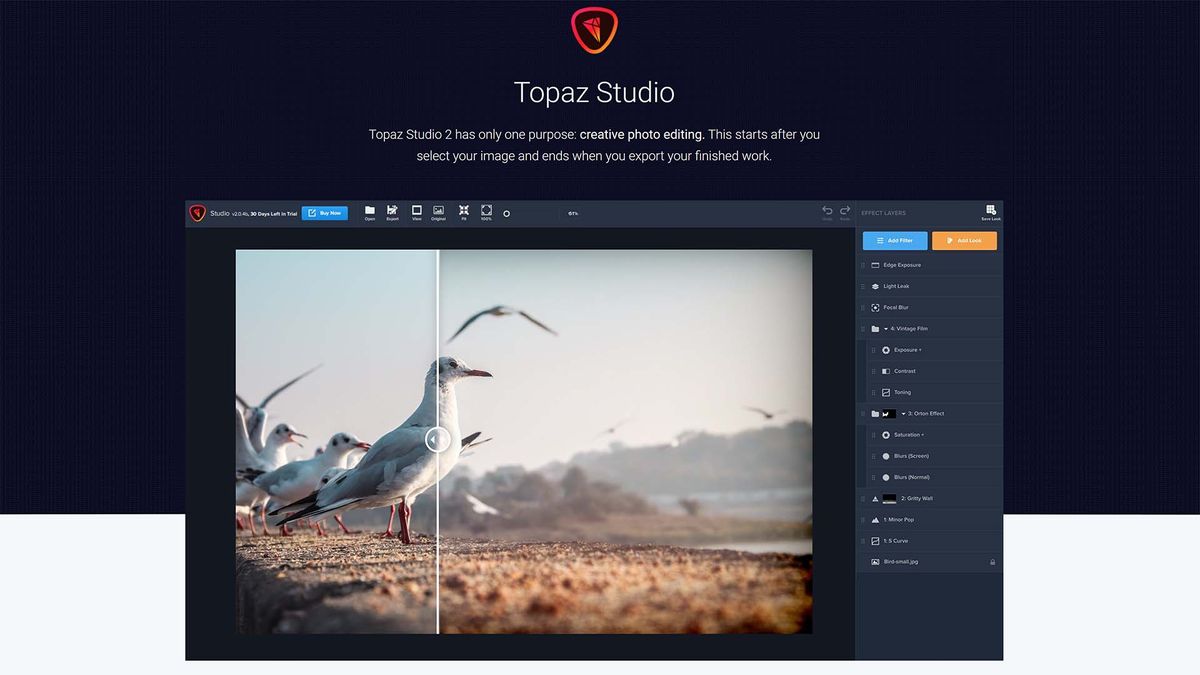Image resolution: width=1200 pixels, height=675 pixels.
Task: Select the 'Bird-small.jpg' layer name
Action: pos(901,562)
